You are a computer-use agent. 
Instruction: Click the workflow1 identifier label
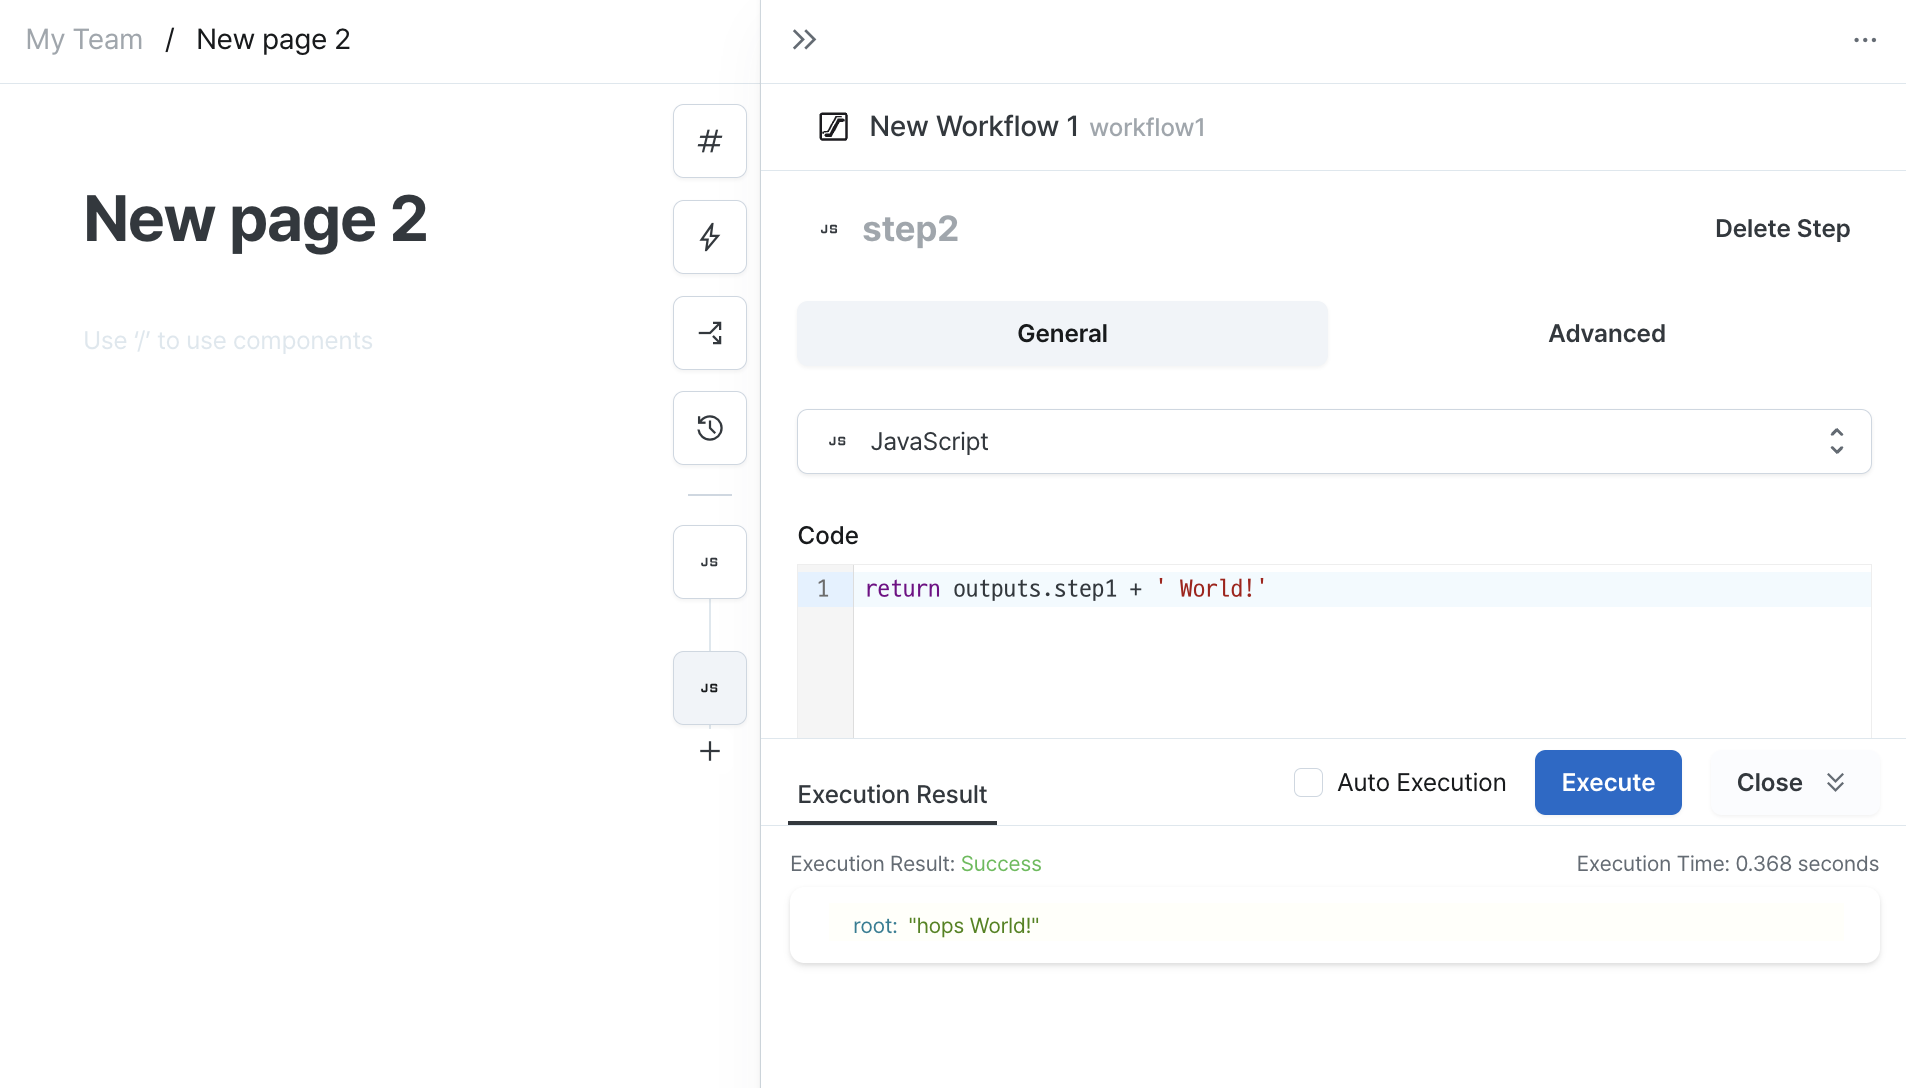tap(1147, 128)
